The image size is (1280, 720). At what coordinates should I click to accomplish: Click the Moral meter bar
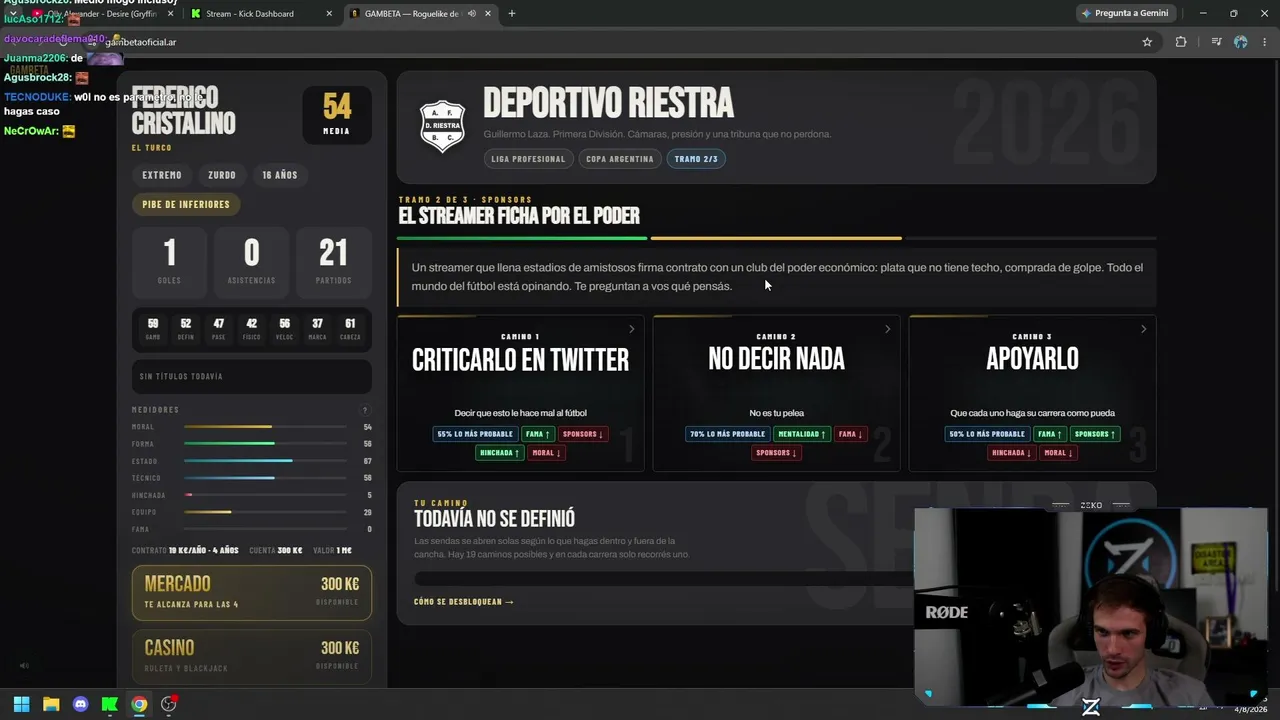[265, 427]
